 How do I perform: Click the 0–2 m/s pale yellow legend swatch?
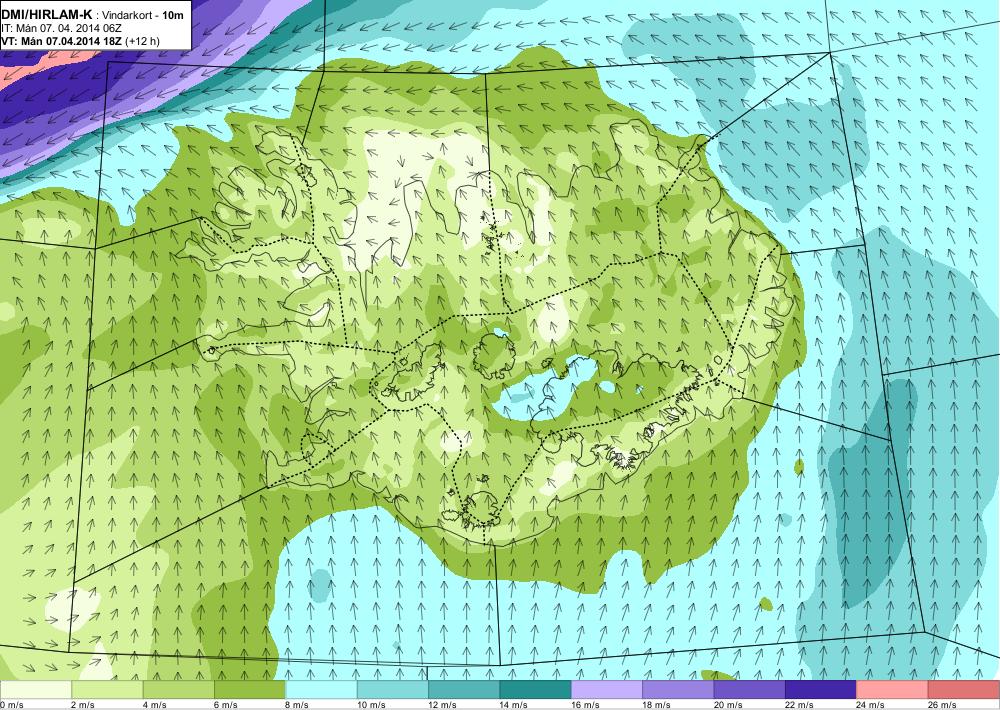[36, 690]
